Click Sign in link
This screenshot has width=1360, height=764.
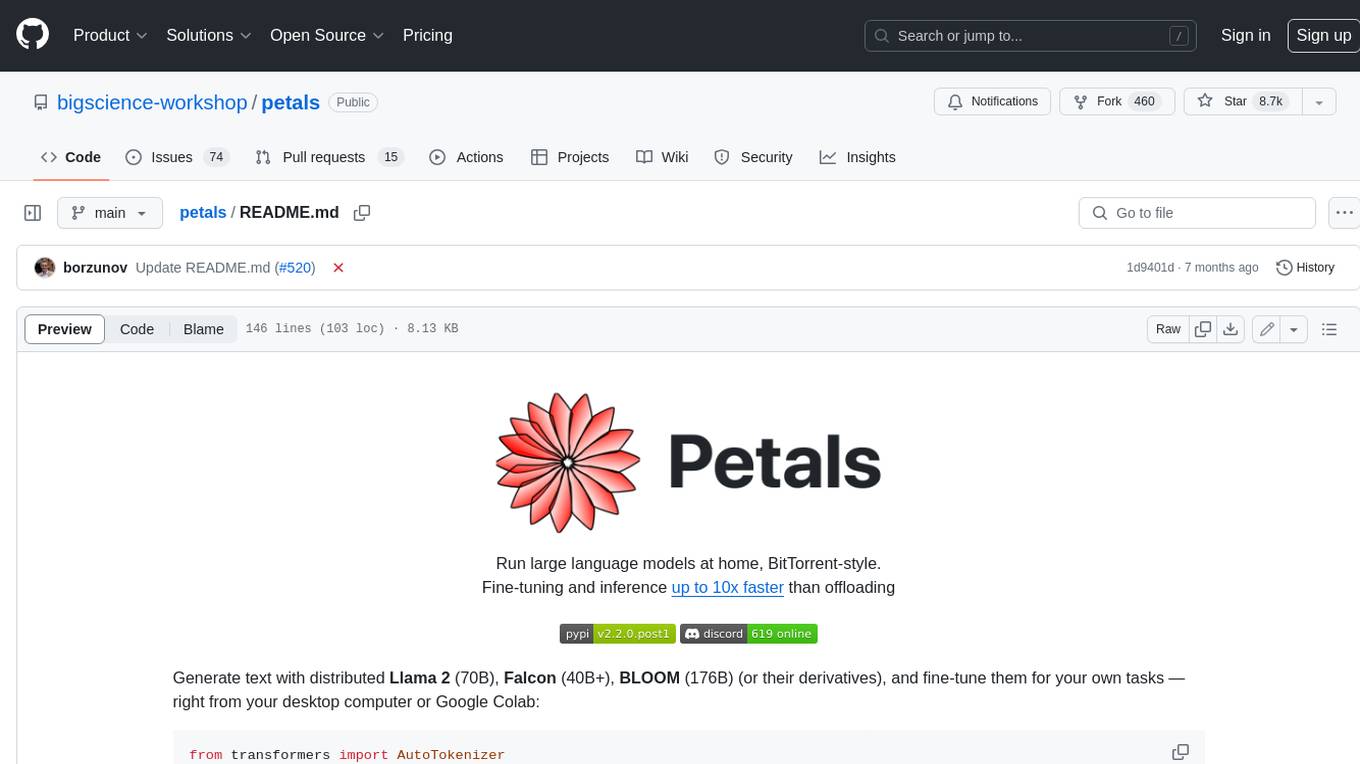pyautogui.click(x=1245, y=35)
